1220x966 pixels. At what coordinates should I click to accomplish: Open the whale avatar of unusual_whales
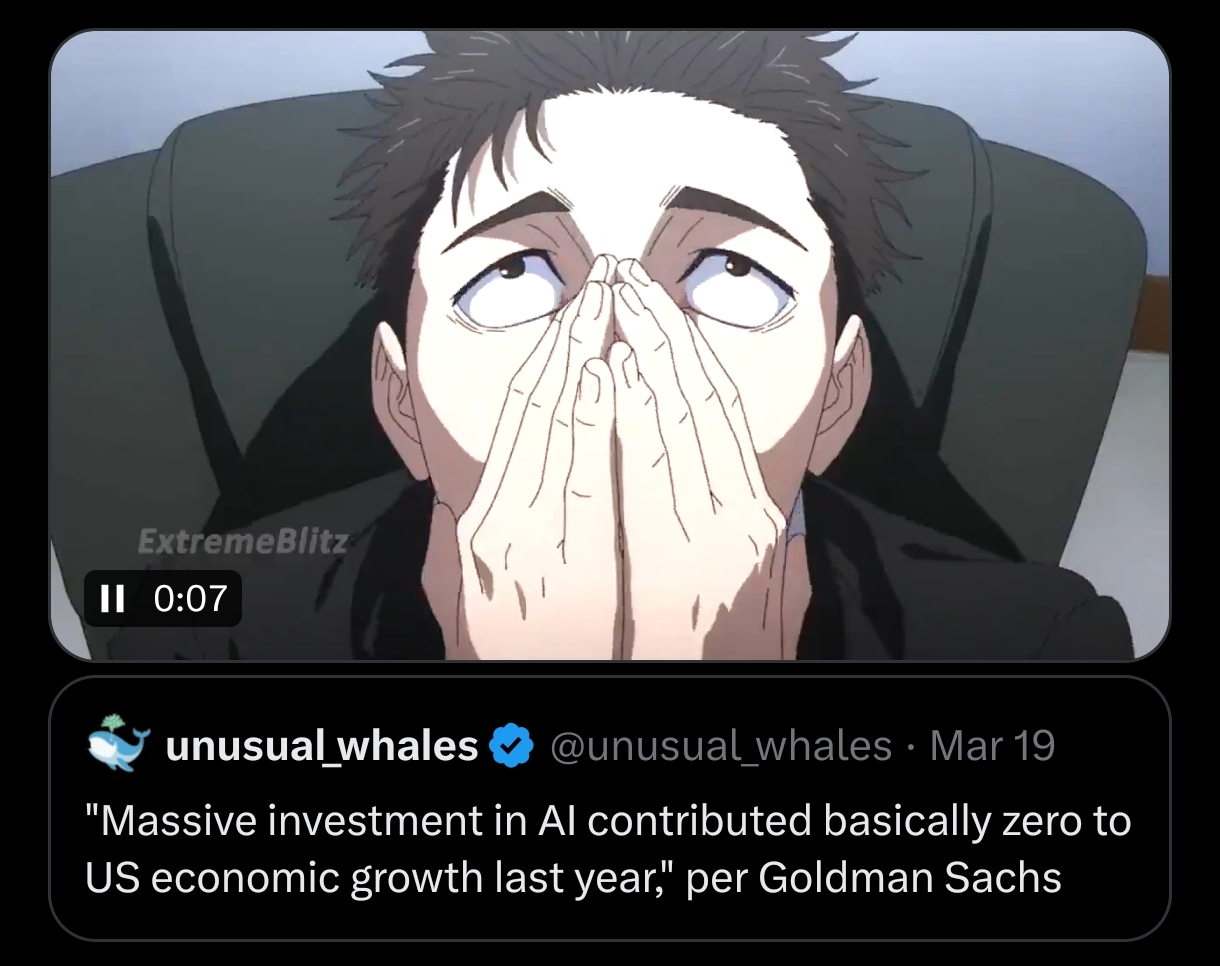(118, 745)
